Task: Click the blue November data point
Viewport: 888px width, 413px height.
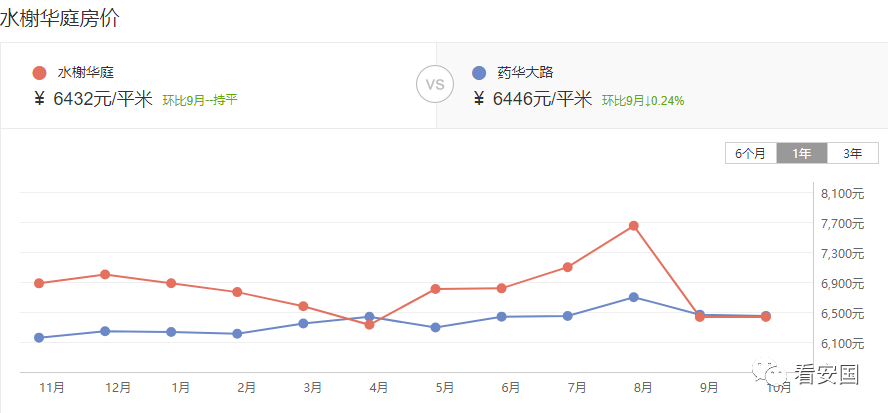Action: click(x=39, y=338)
